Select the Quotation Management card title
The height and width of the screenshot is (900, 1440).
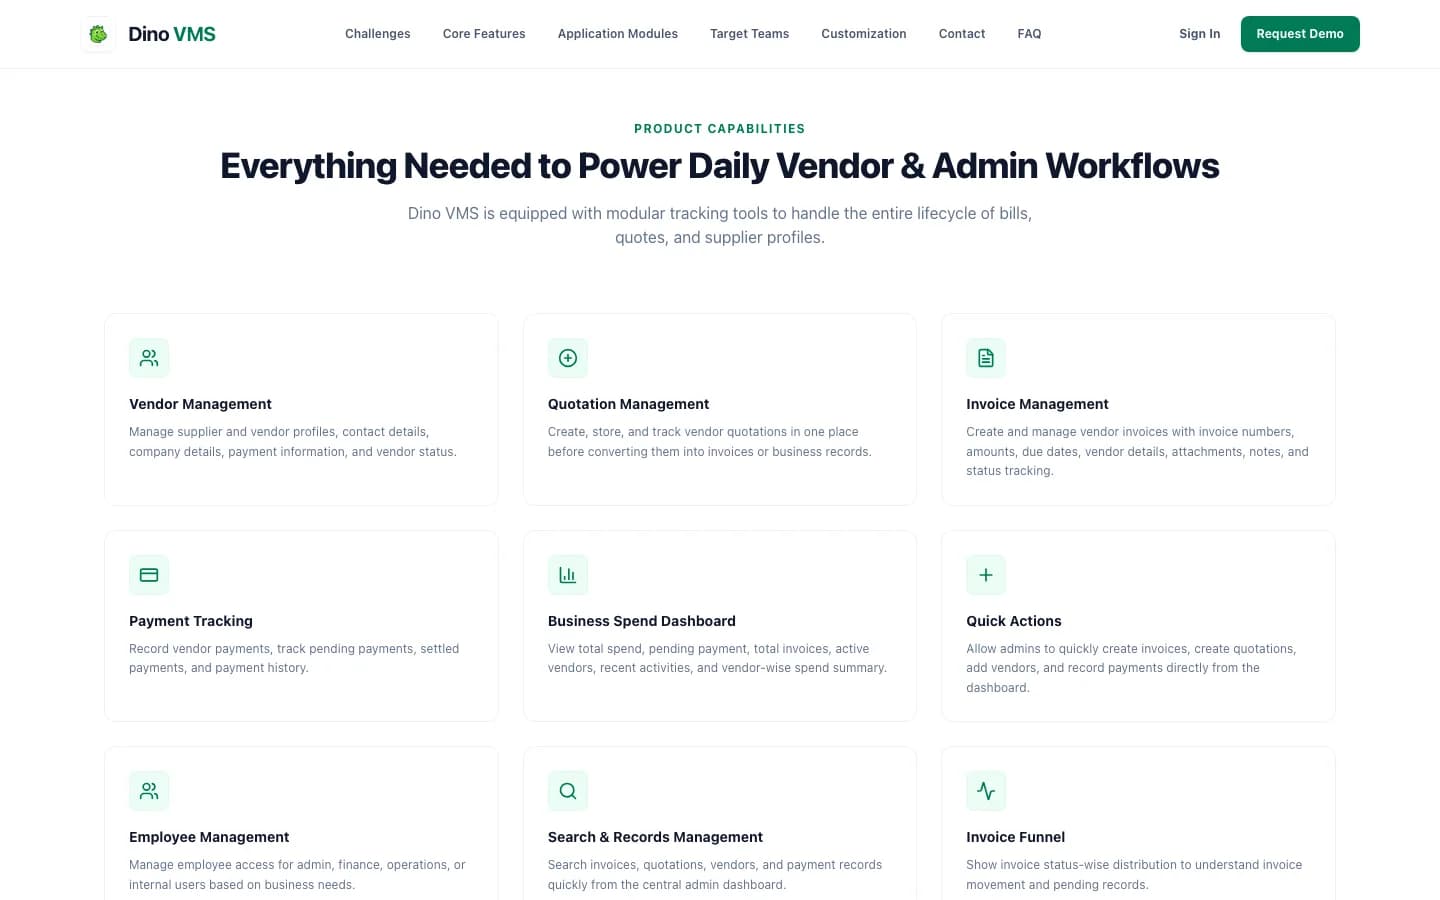[628, 404]
